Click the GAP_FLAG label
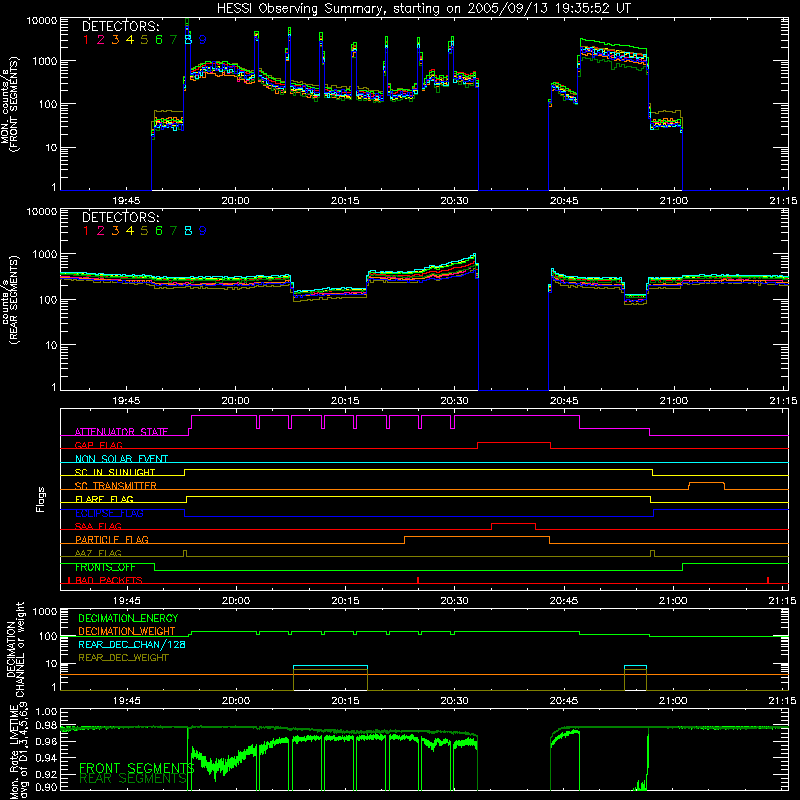The height and width of the screenshot is (800, 800). [x=98, y=445]
